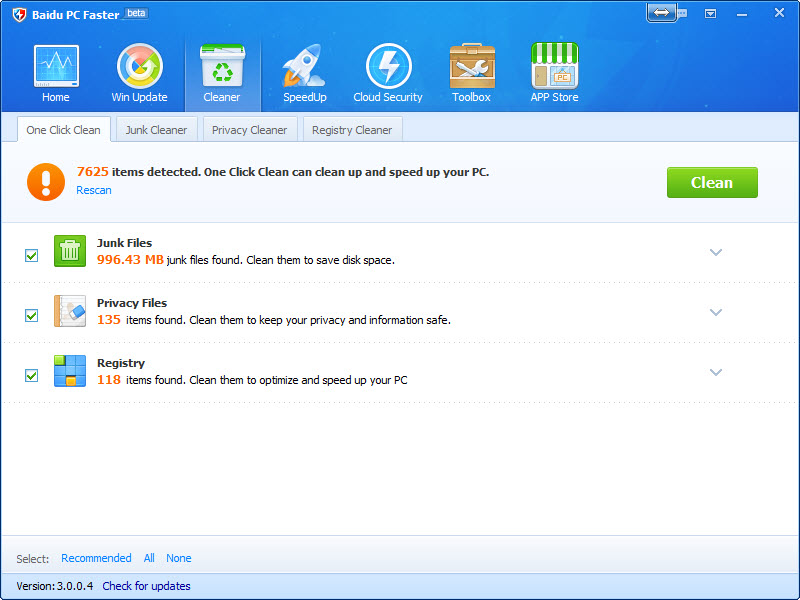This screenshot has height=600, width=800.
Task: Click the Privacy Files eraser notebook icon
Action: click(x=70, y=311)
